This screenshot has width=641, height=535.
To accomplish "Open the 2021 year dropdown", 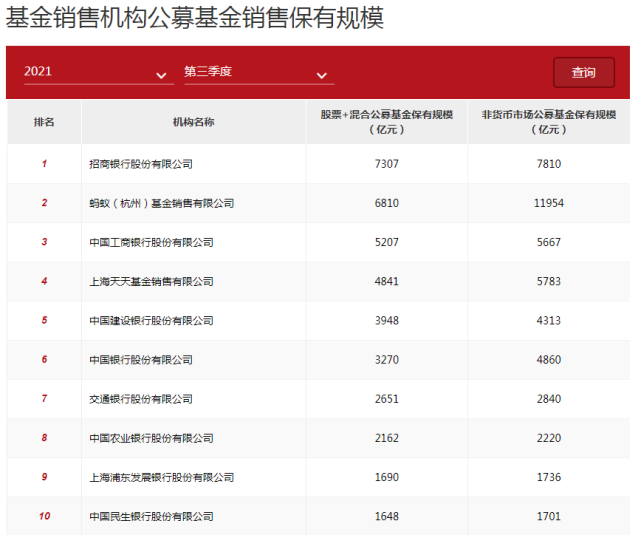I will (99, 72).
